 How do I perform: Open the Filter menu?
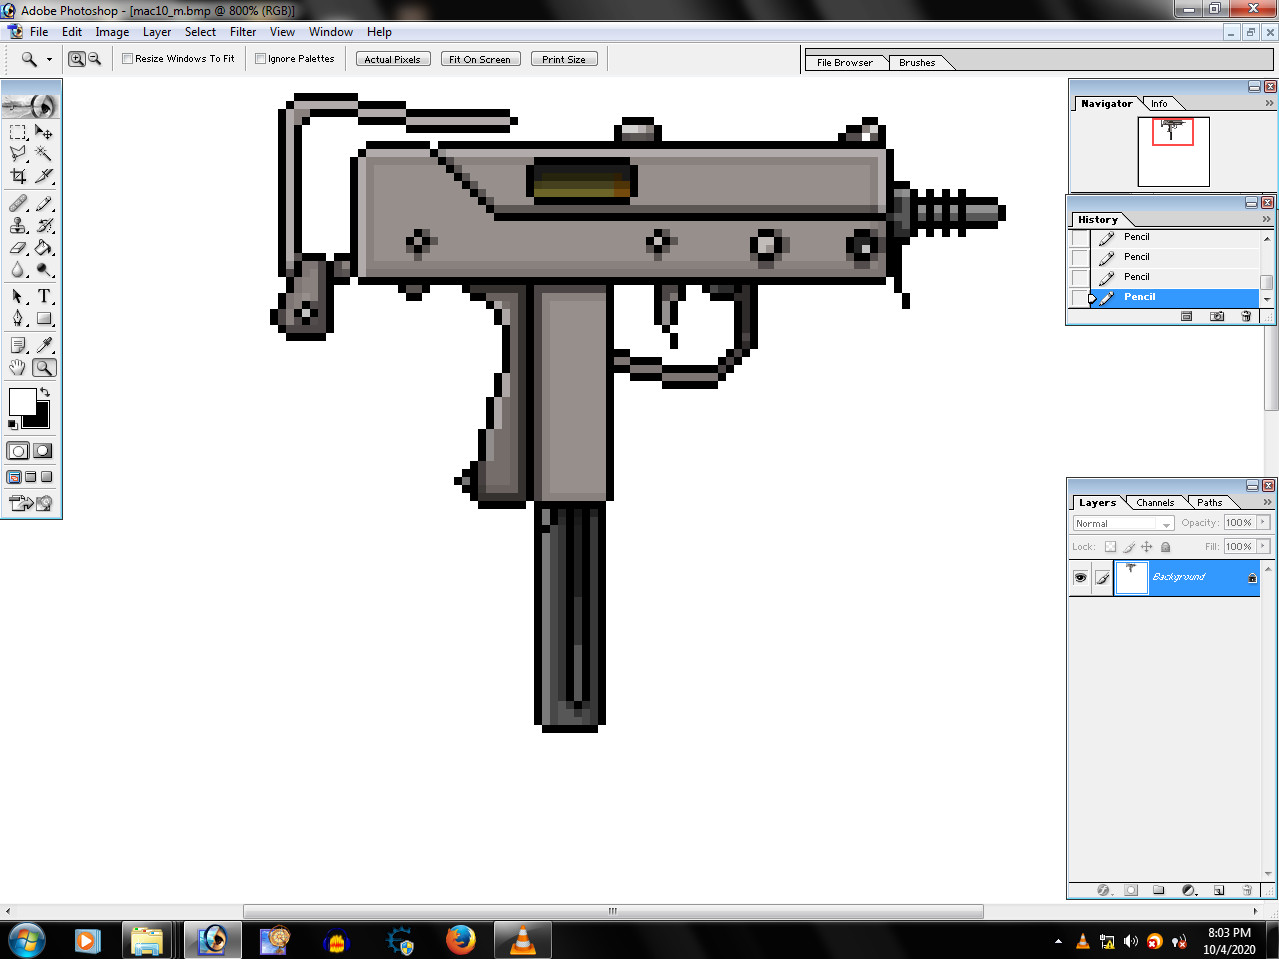point(242,31)
